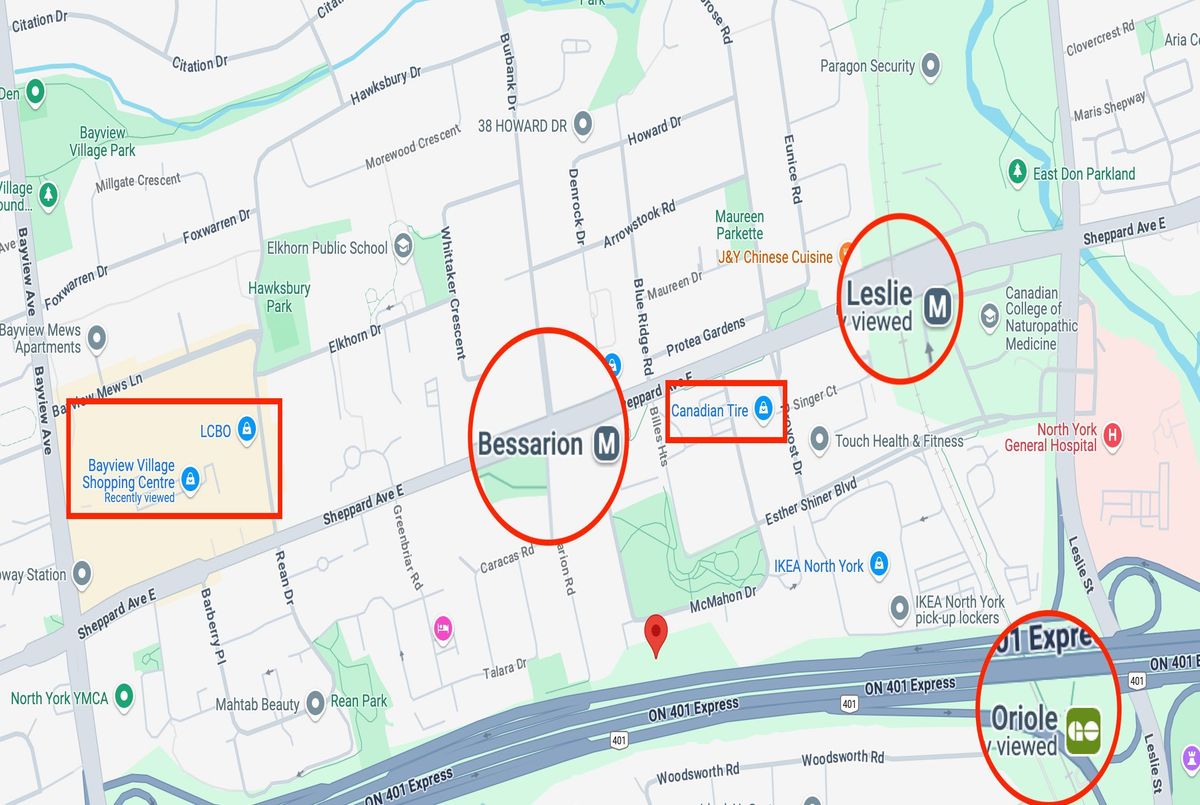Viewport: 1200px width, 805px height.
Task: Open the LCBO shopping pin
Action: [x=248, y=431]
